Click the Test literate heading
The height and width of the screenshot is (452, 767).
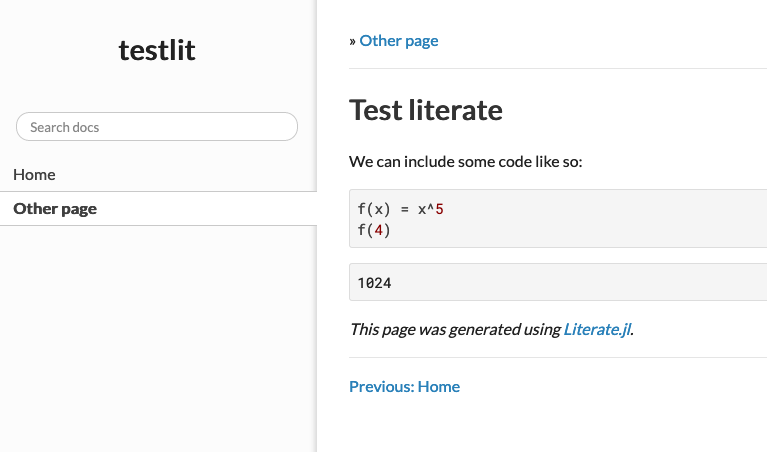click(x=425, y=109)
